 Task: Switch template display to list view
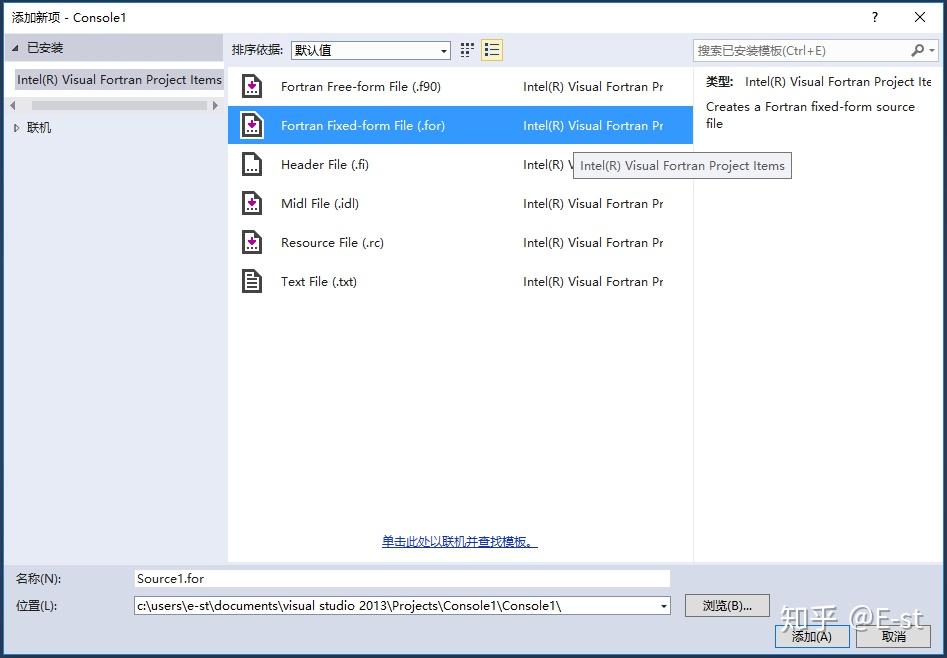coord(491,49)
